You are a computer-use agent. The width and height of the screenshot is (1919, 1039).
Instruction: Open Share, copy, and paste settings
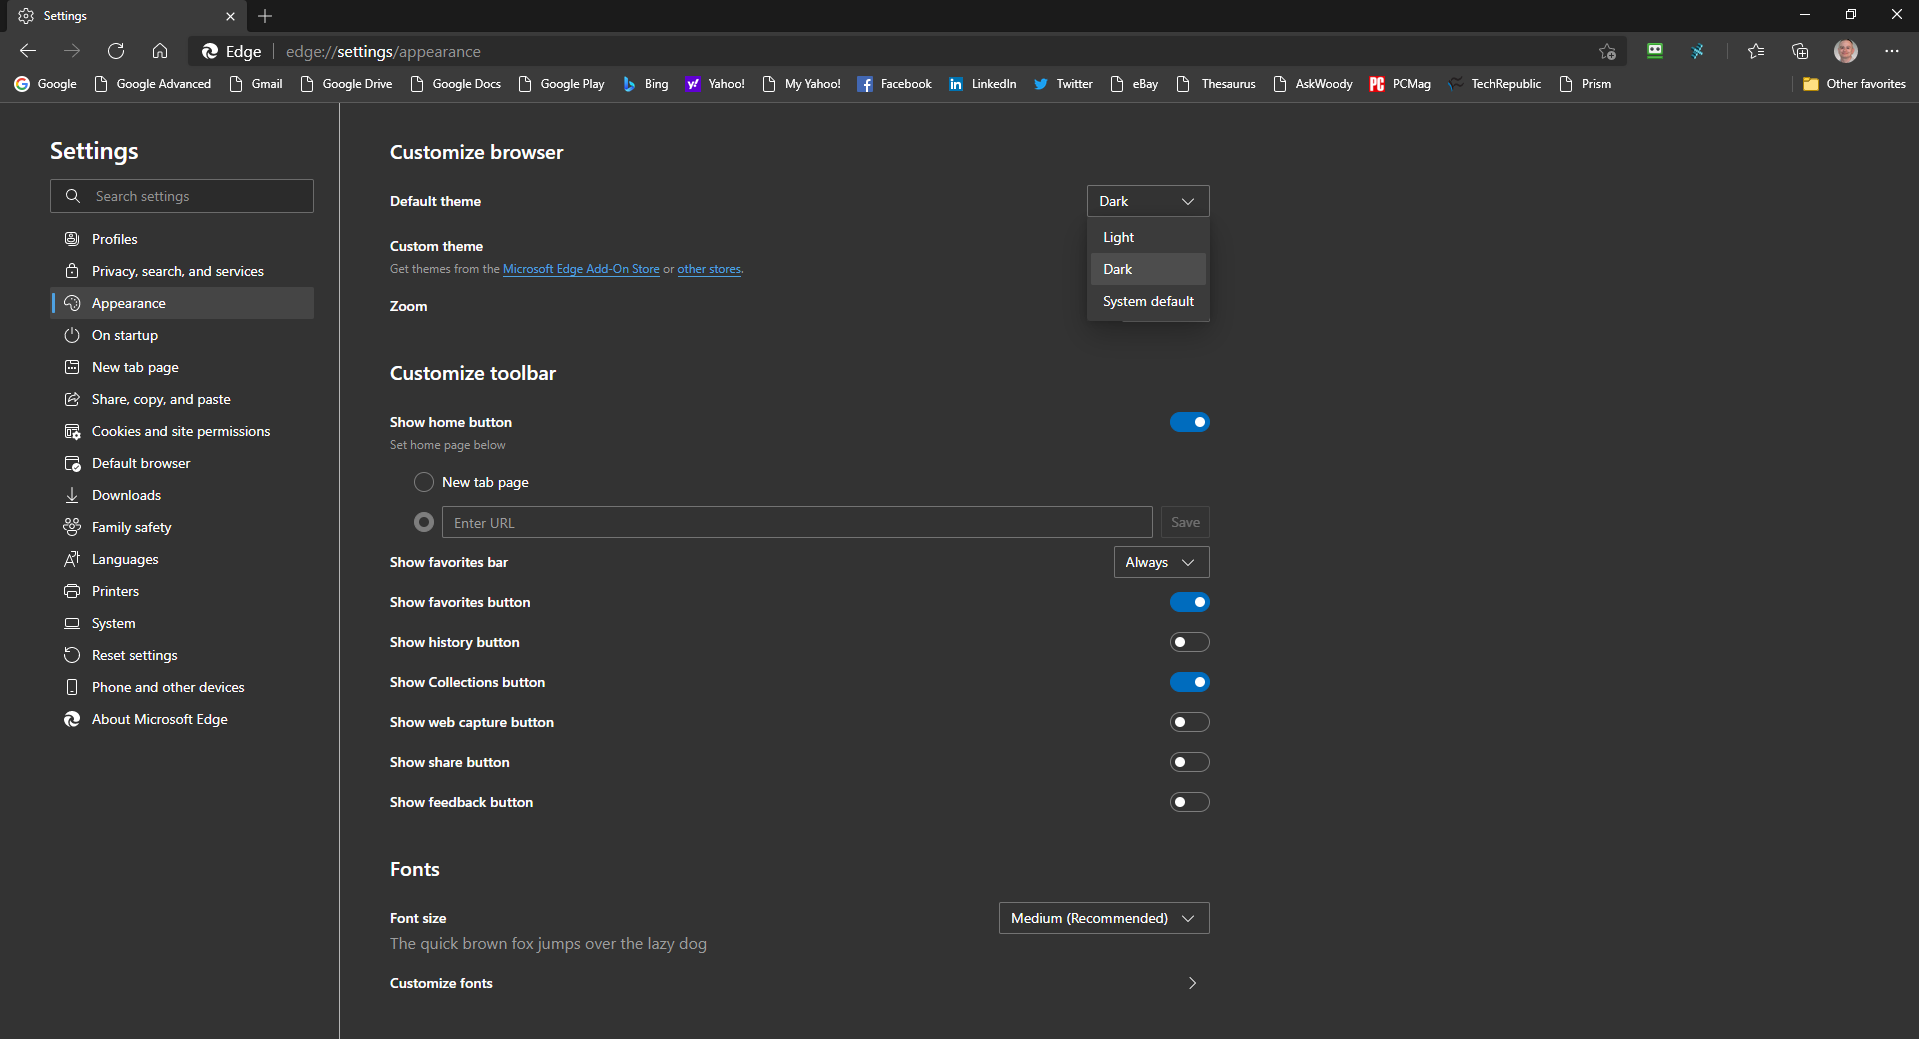(x=182, y=399)
